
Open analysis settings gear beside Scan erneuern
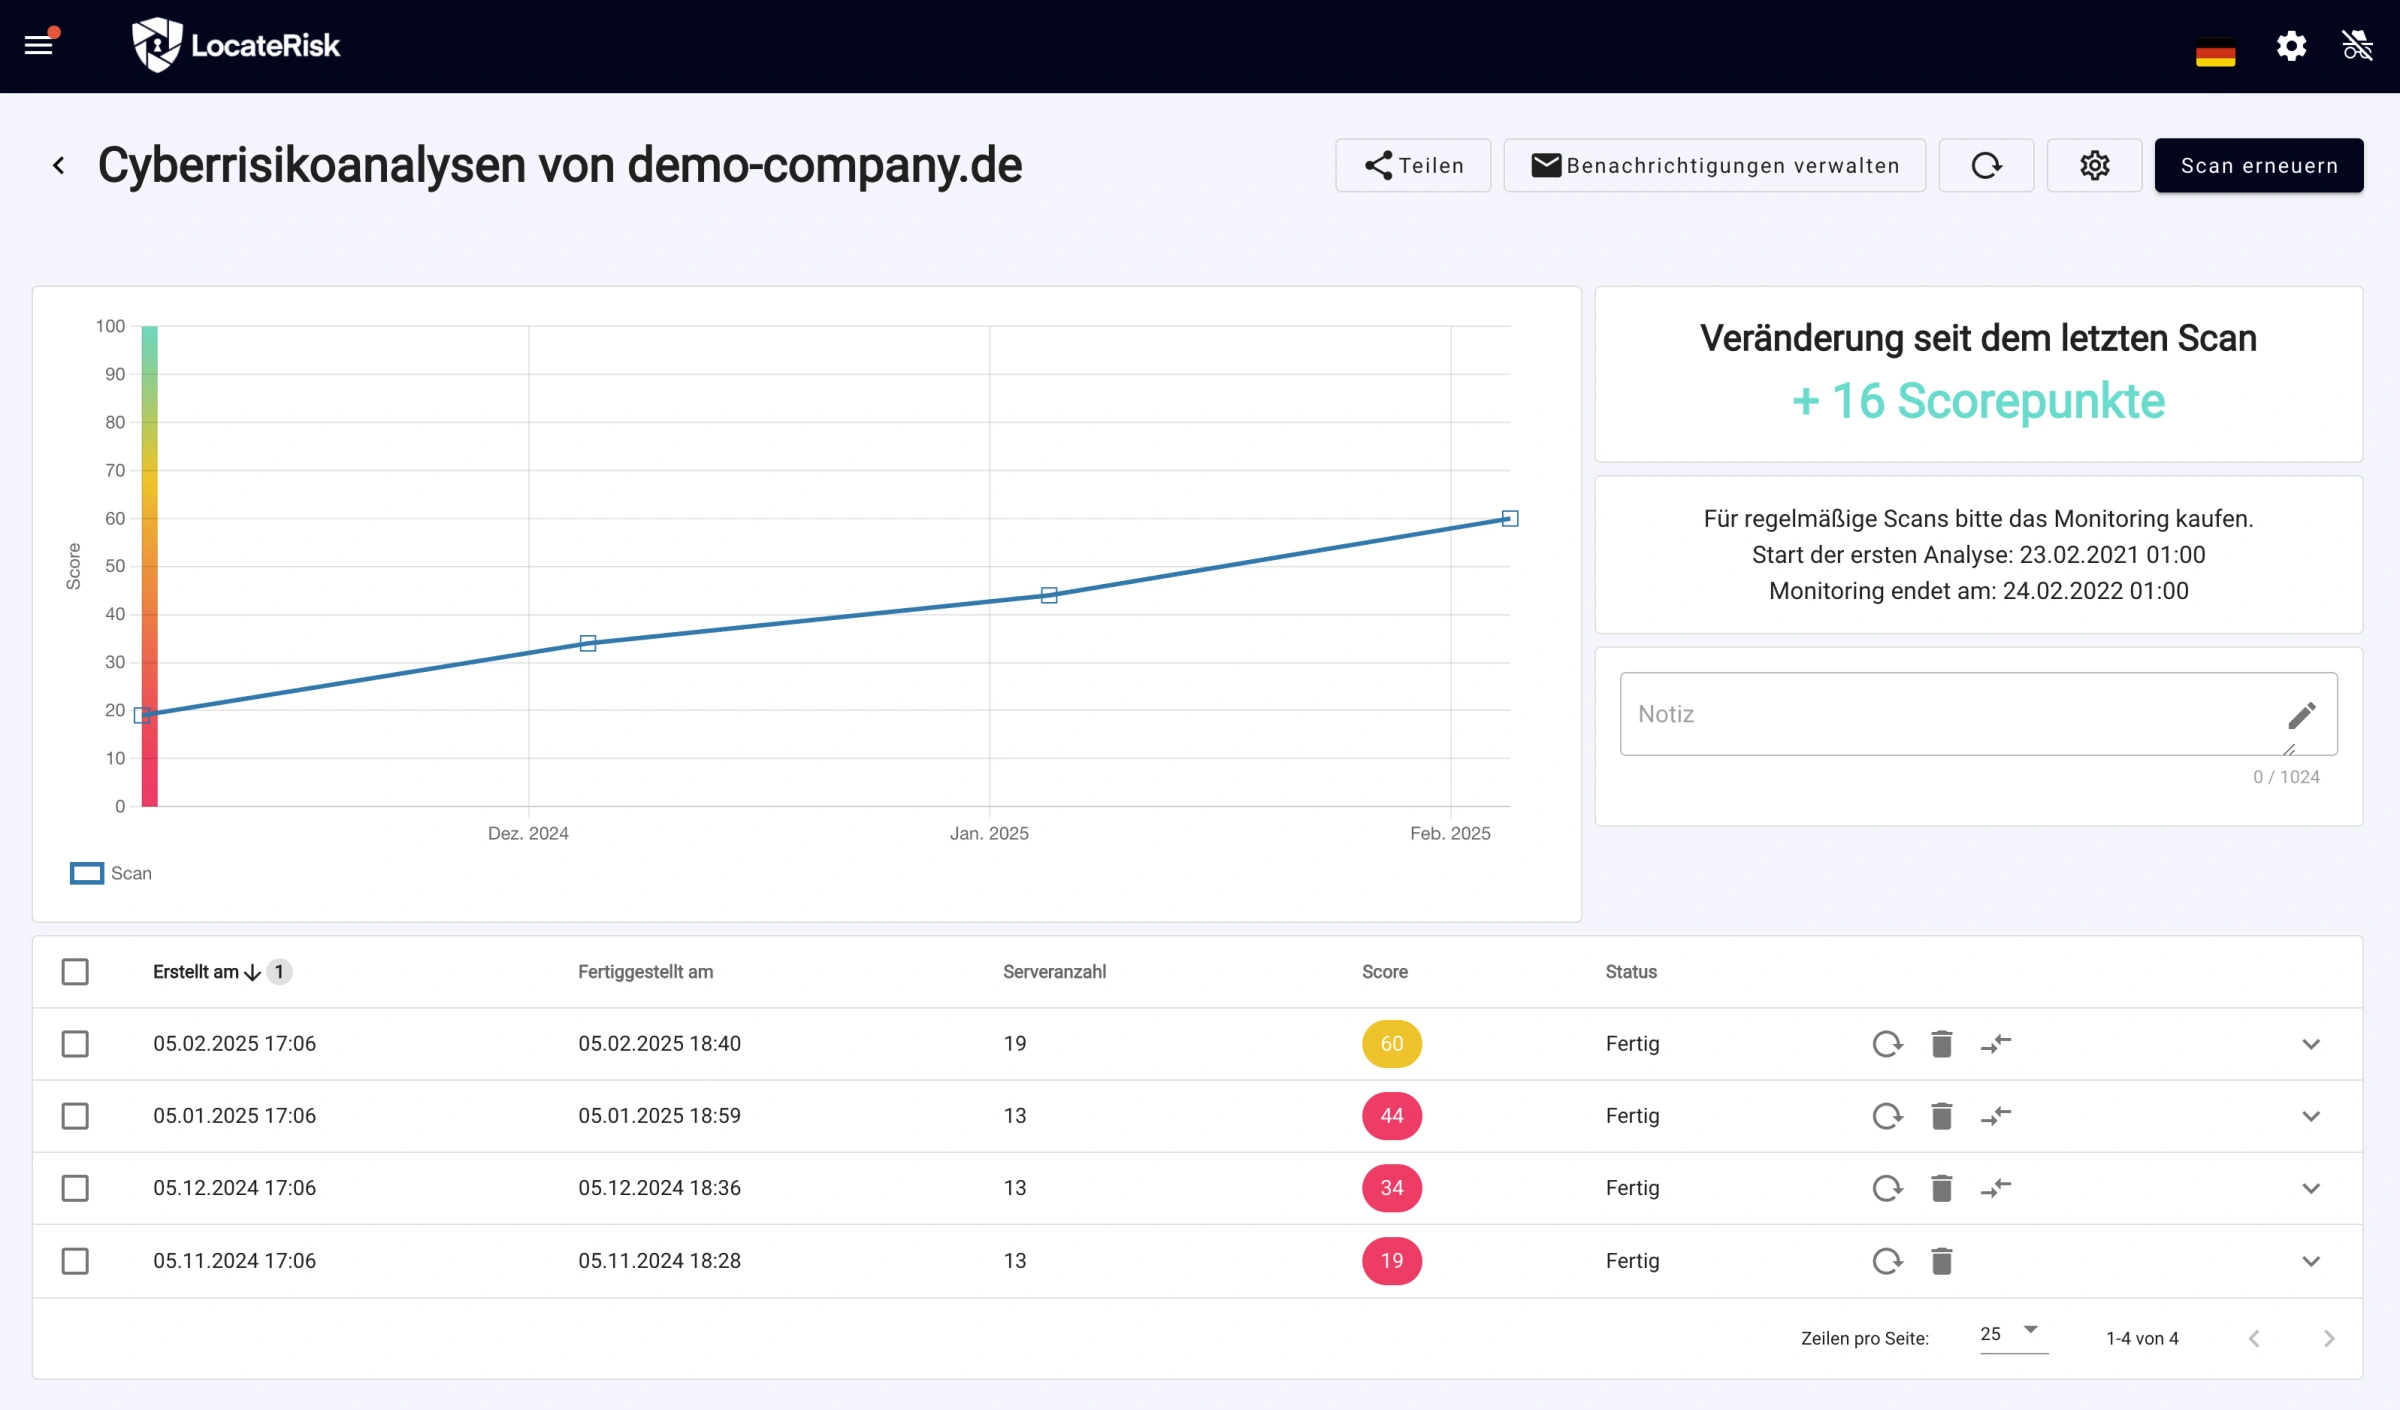click(x=2094, y=165)
